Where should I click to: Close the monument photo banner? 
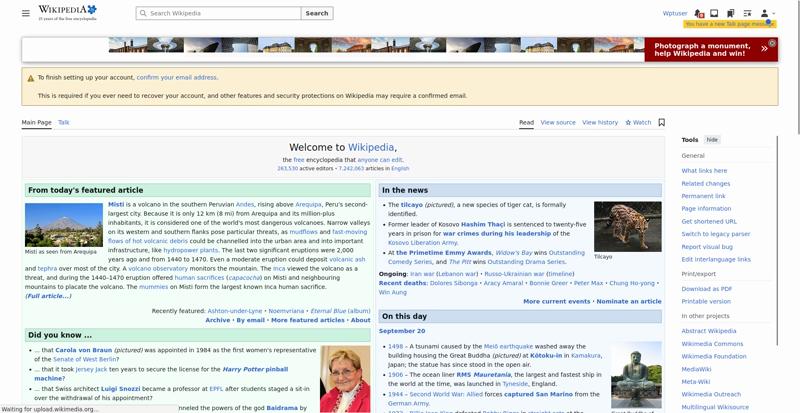pyautogui.click(x=772, y=43)
